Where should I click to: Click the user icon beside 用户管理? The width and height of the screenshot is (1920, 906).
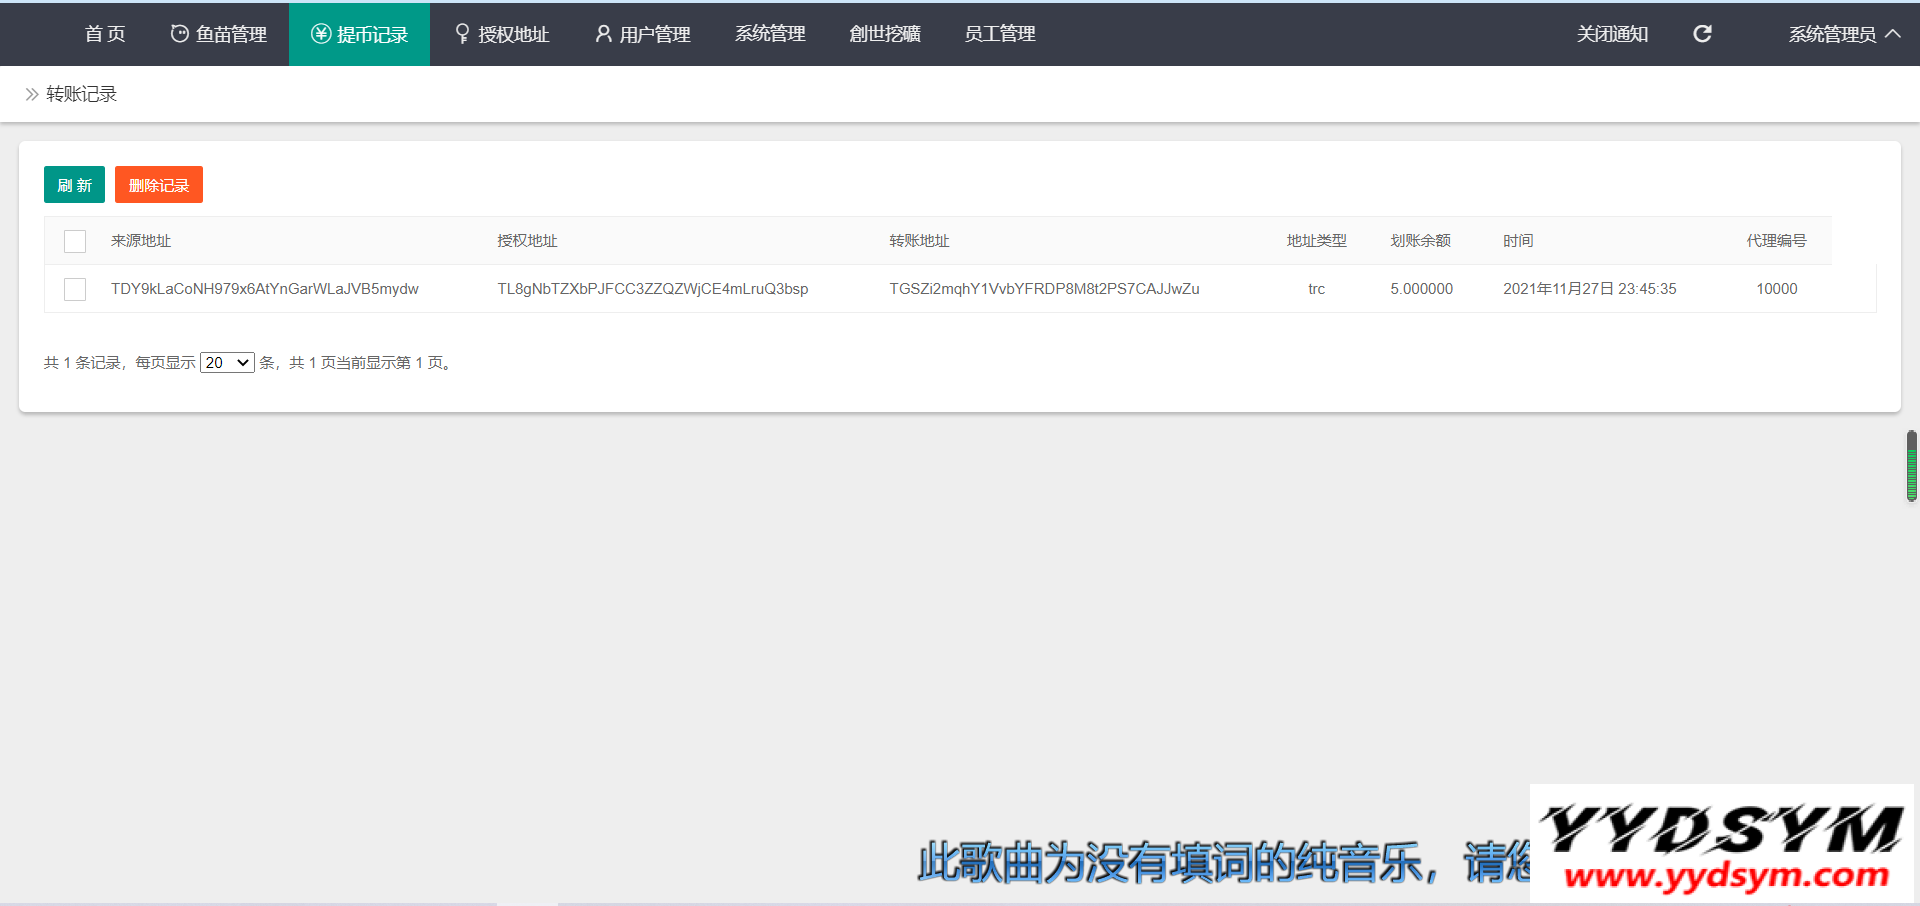pyautogui.click(x=603, y=34)
